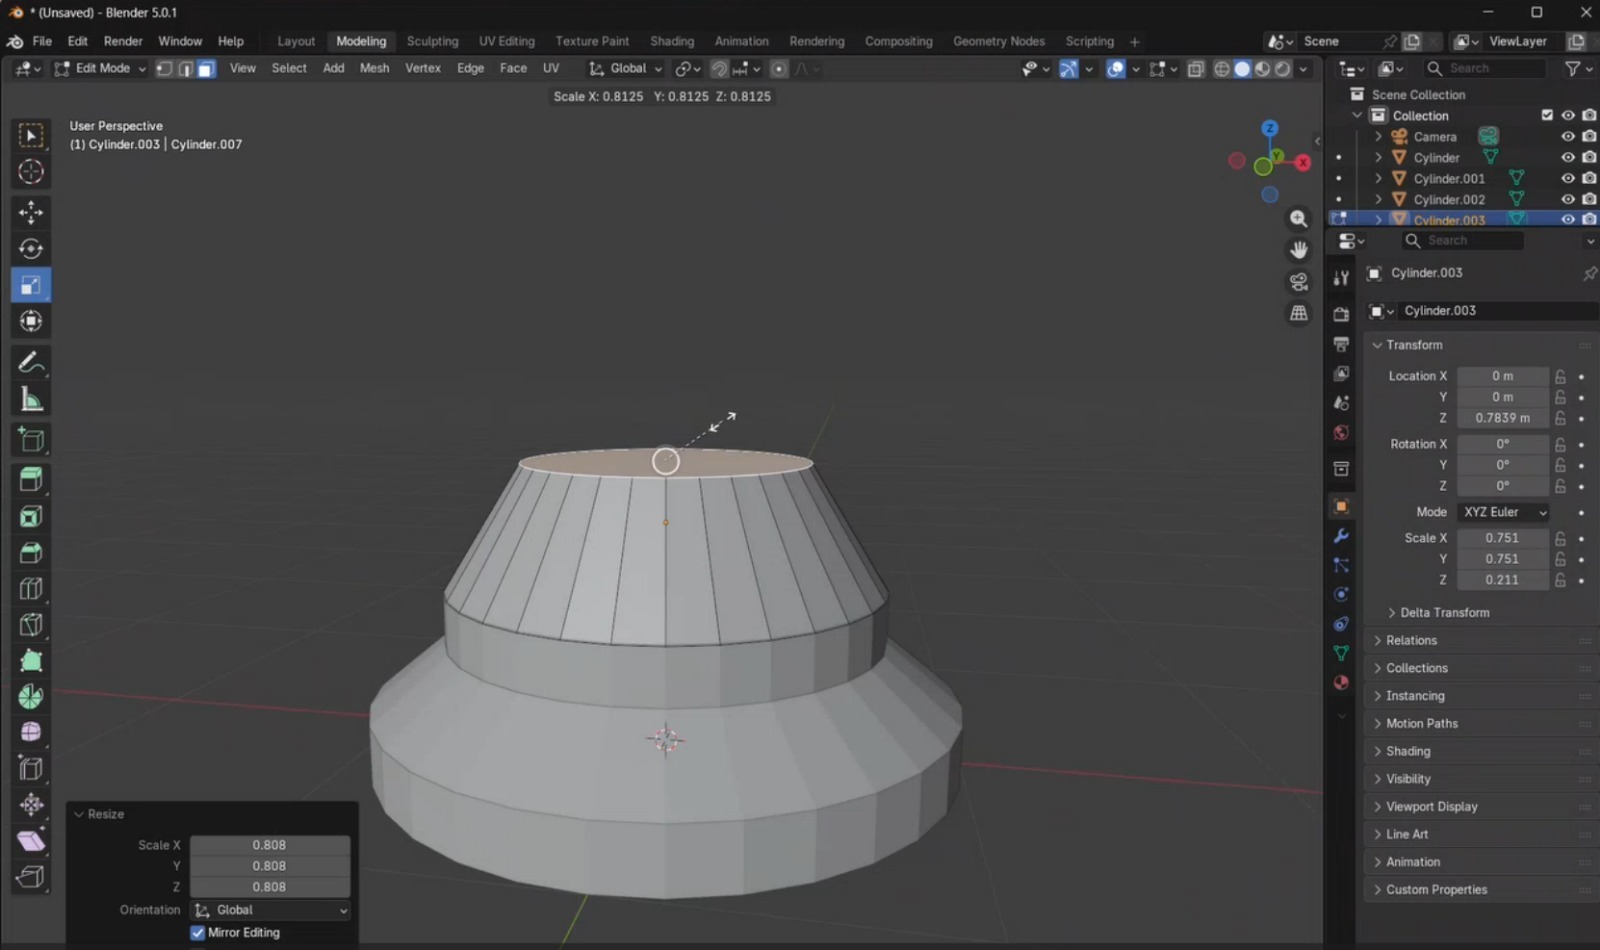
Task: Toggle the Mirror Editing checkbox
Action: pos(197,932)
